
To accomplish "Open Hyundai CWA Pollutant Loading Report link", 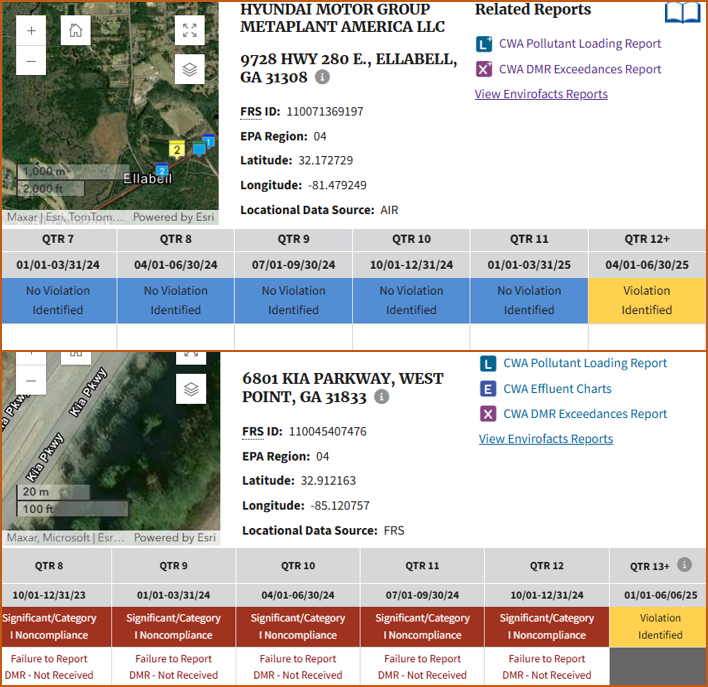I will pyautogui.click(x=580, y=44).
